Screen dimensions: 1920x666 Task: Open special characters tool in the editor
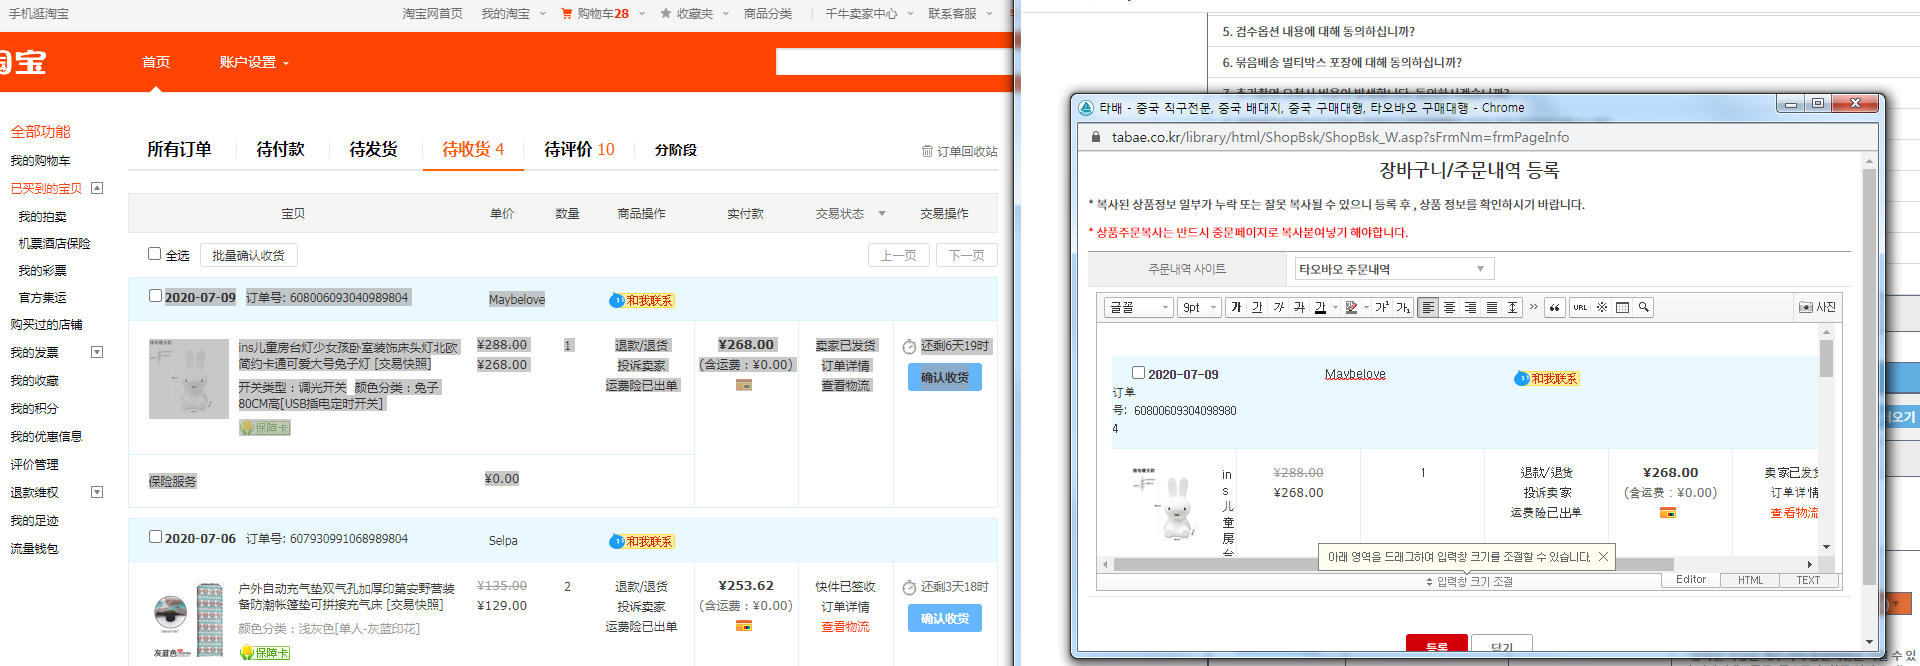pos(1601,307)
